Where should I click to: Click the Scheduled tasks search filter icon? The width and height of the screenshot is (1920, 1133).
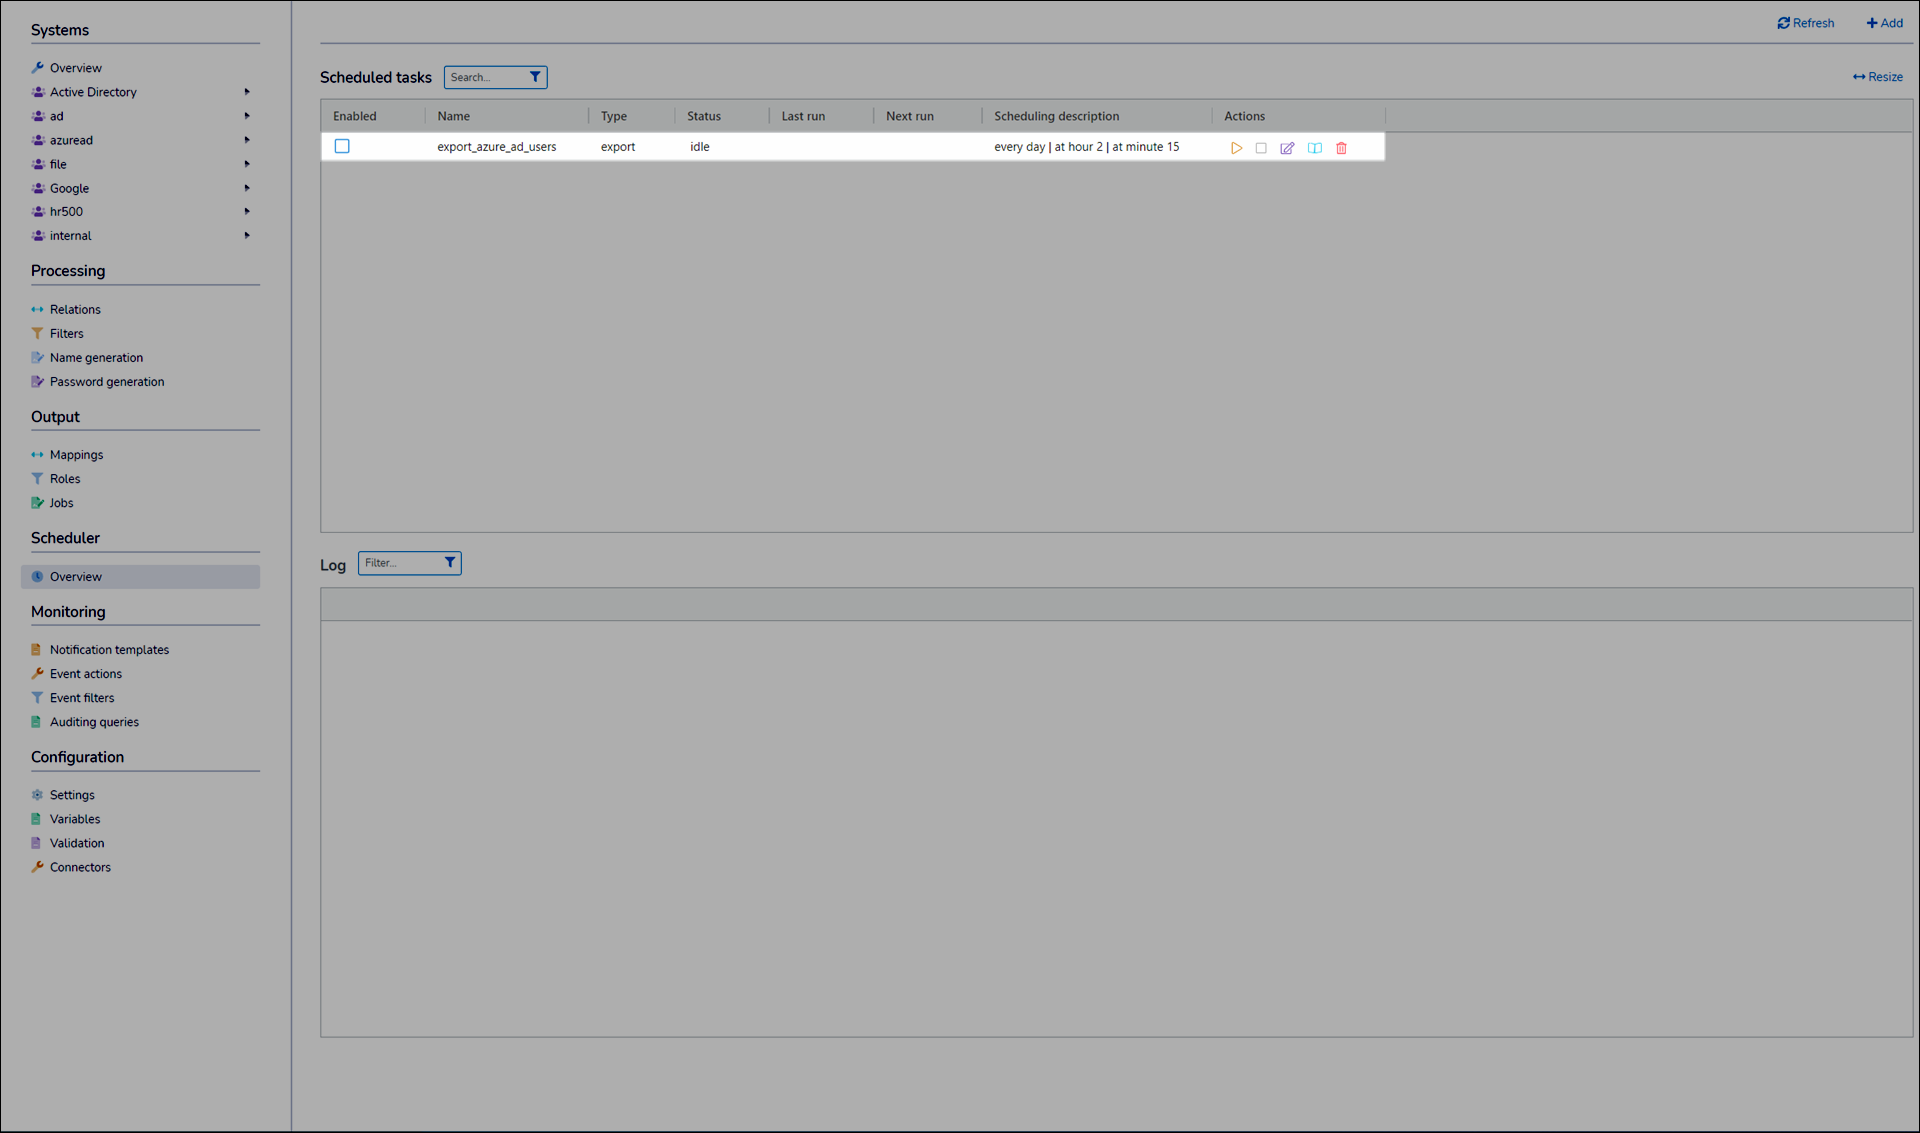pyautogui.click(x=535, y=77)
